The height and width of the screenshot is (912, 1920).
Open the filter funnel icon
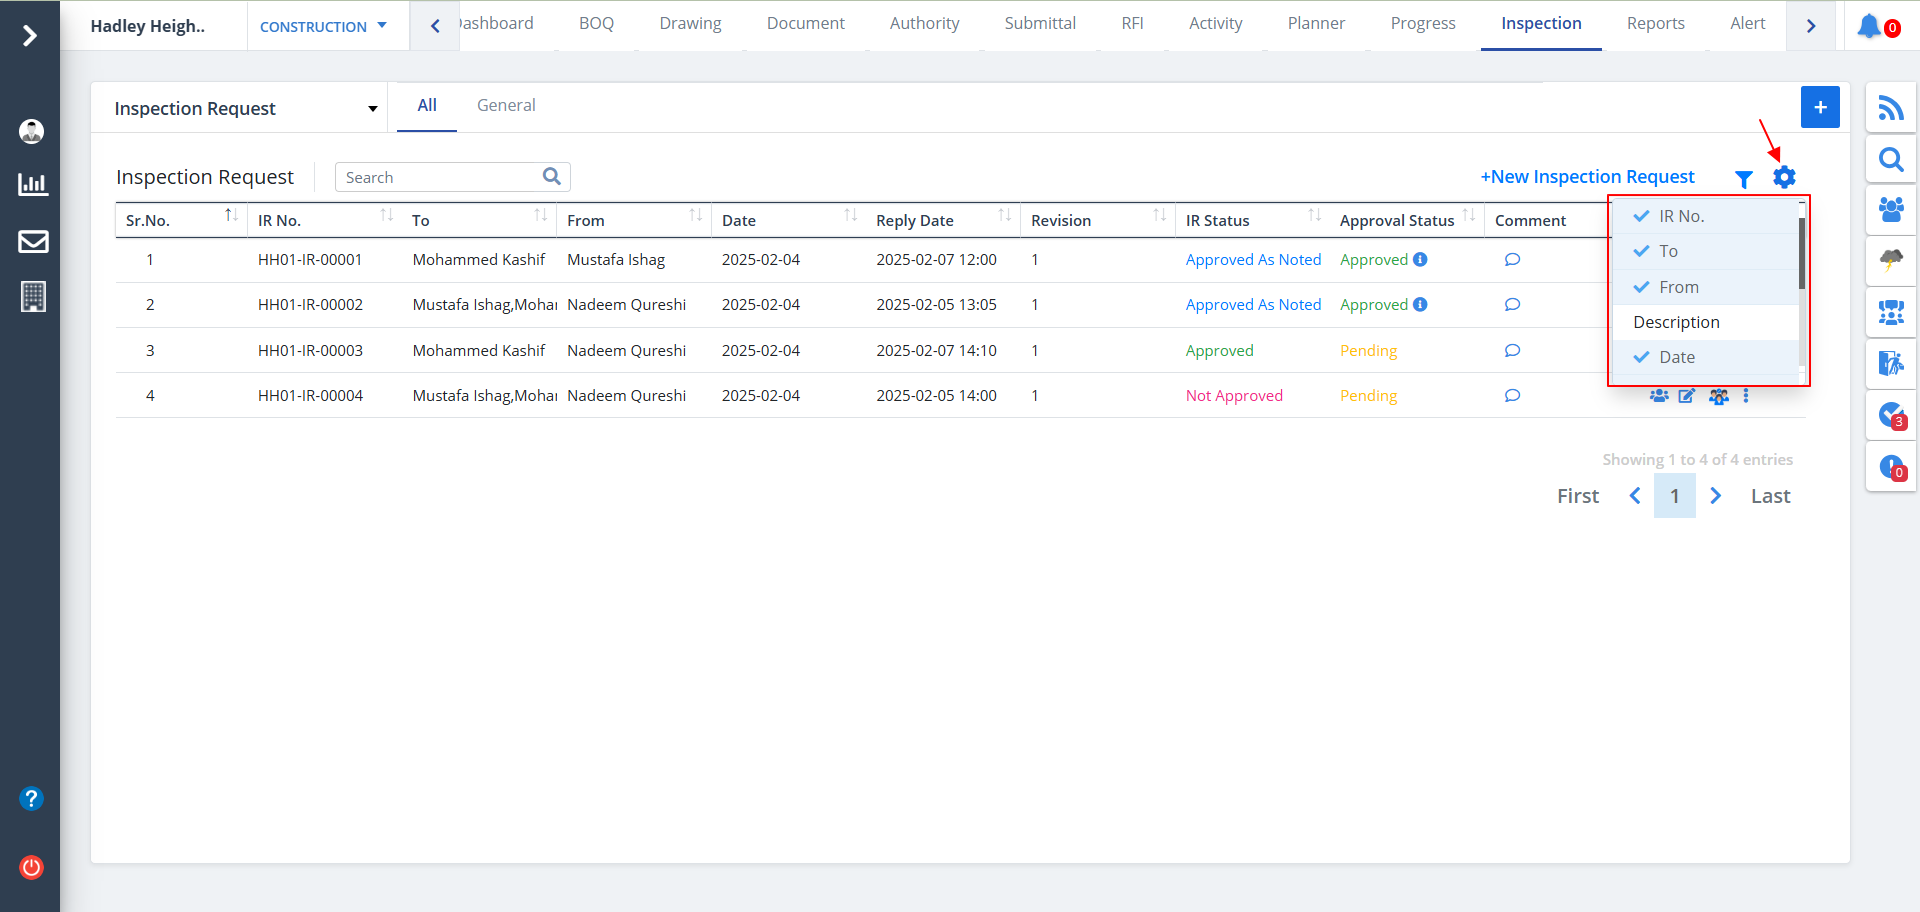(1743, 179)
